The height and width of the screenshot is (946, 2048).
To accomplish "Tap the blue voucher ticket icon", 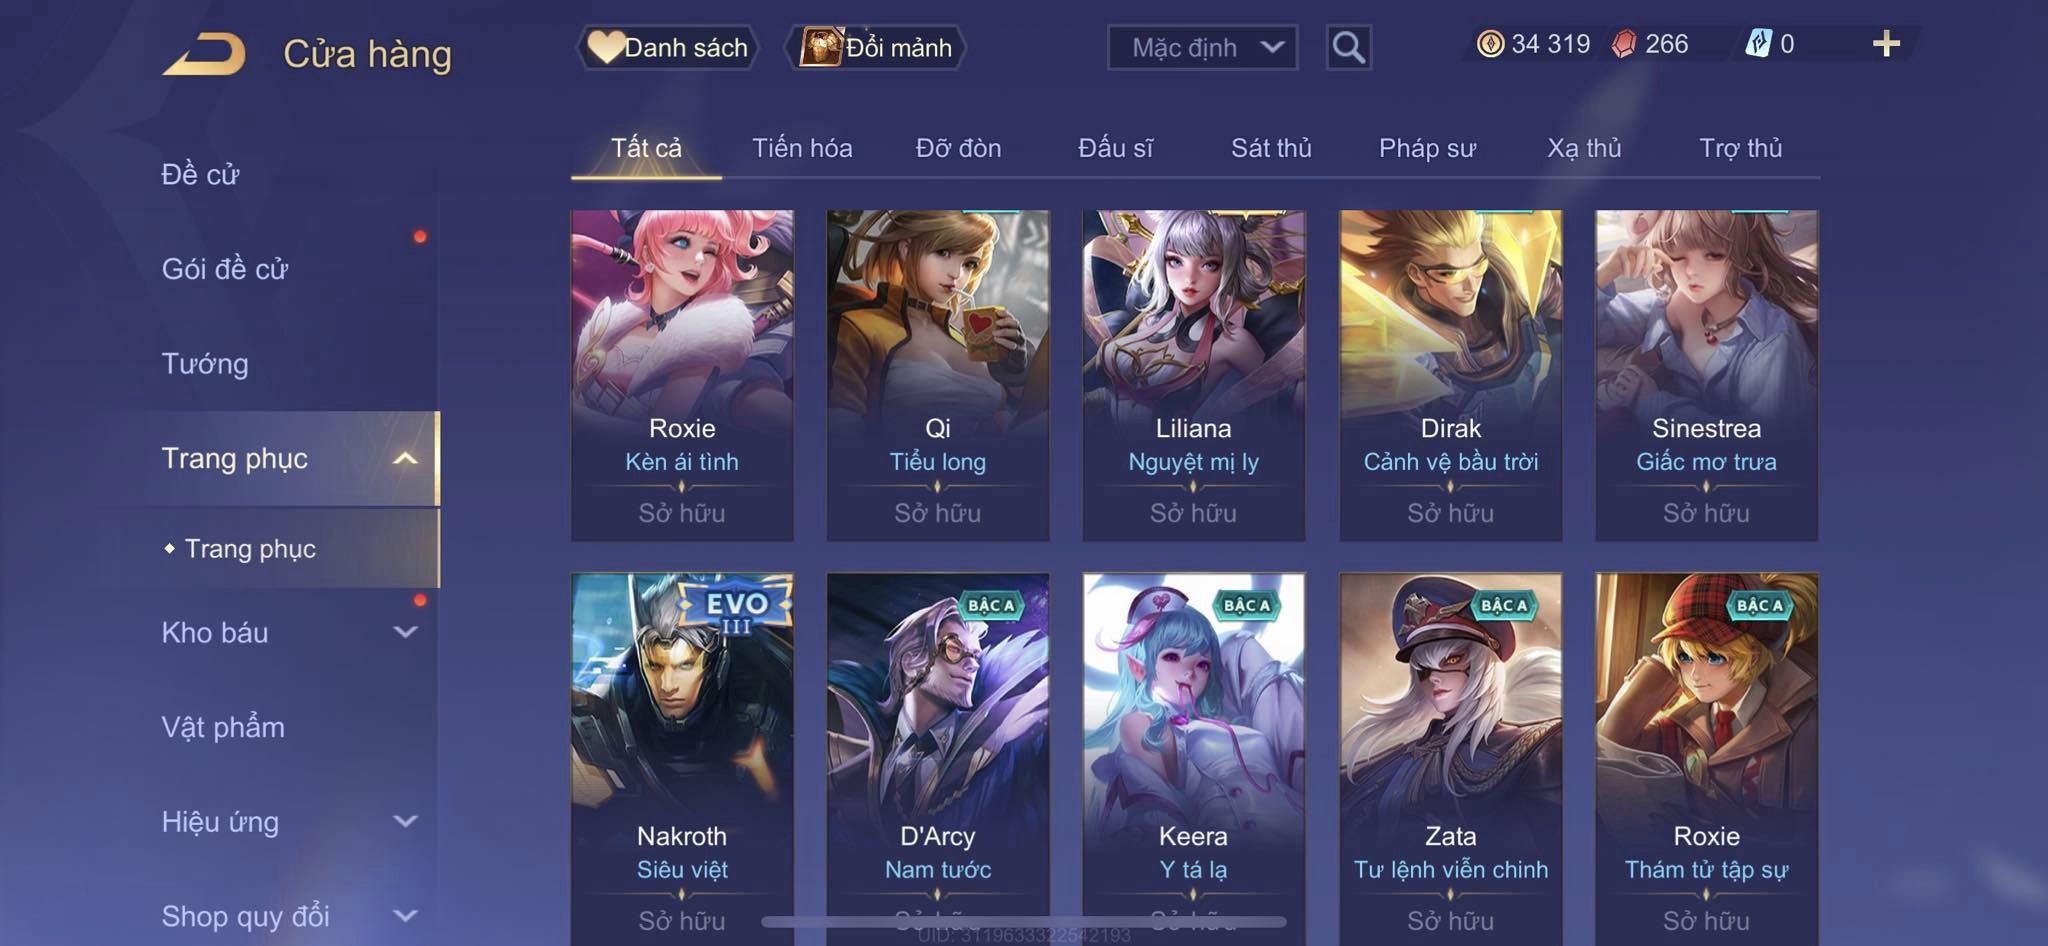I will coord(1758,44).
